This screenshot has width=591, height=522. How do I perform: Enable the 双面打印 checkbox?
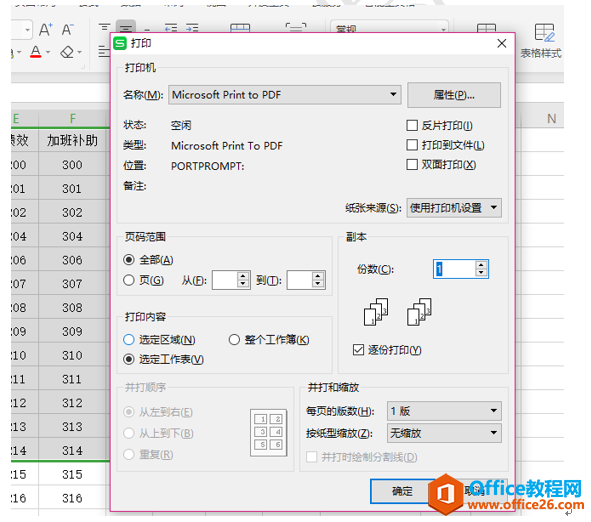pyautogui.click(x=412, y=164)
